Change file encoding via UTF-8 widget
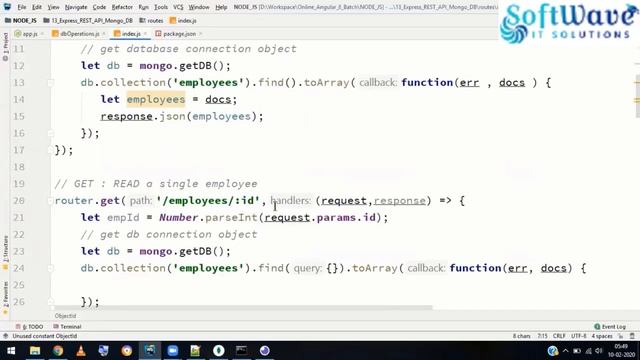This screenshot has width=640, height=360. click(x=579, y=336)
